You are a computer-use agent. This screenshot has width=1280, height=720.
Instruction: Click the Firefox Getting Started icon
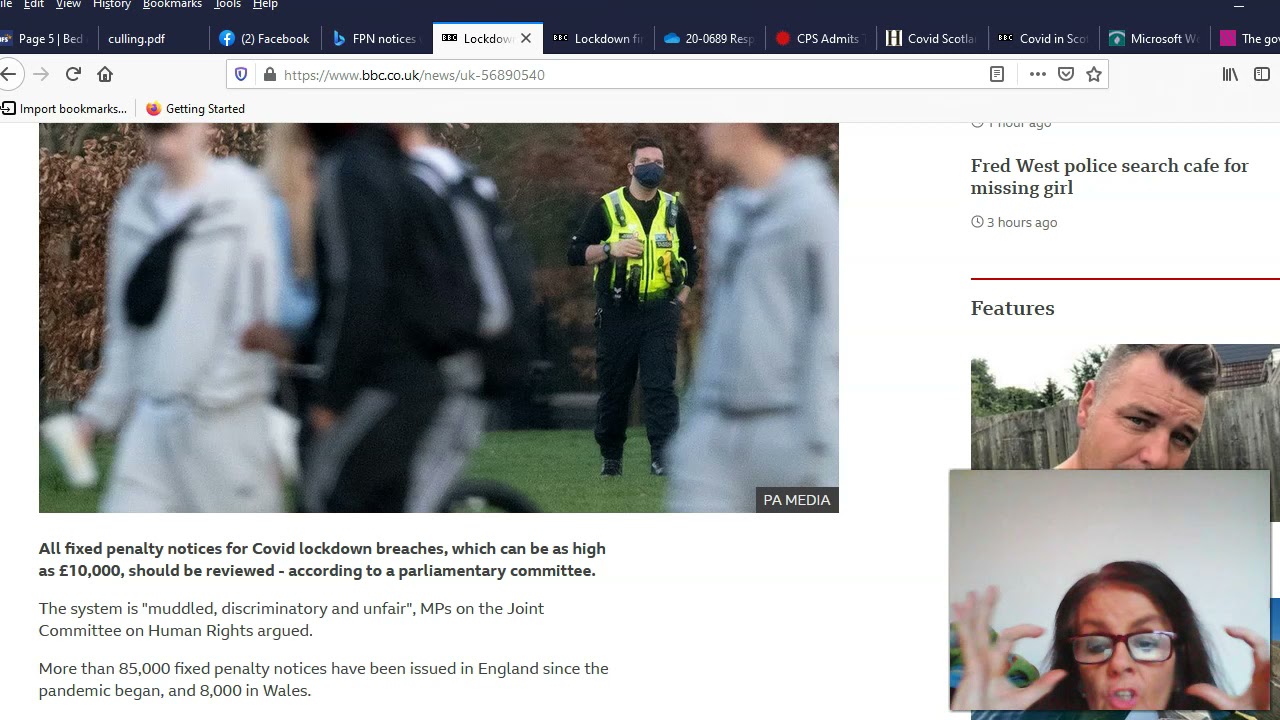tap(153, 108)
